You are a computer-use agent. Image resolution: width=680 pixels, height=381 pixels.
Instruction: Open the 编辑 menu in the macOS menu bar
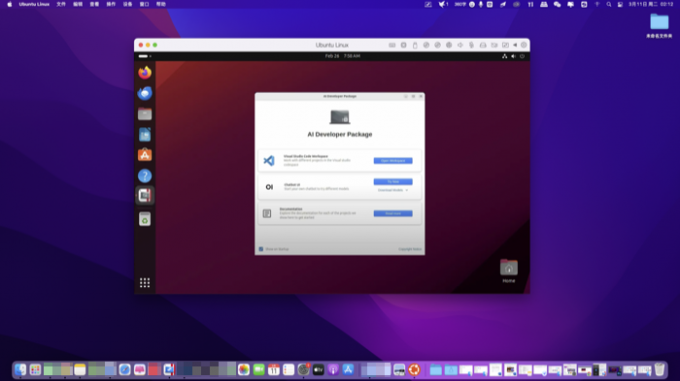[x=78, y=4]
